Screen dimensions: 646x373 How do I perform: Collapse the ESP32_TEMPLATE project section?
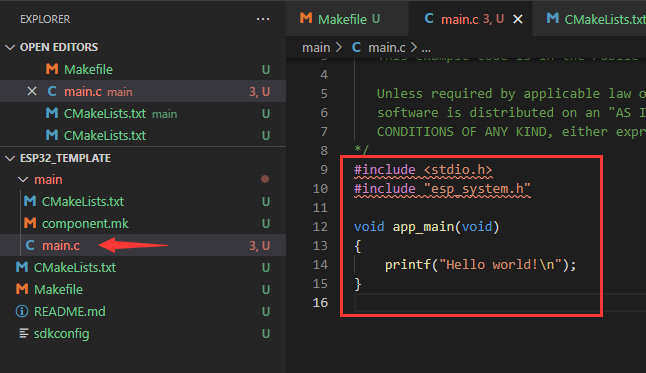coord(10,158)
